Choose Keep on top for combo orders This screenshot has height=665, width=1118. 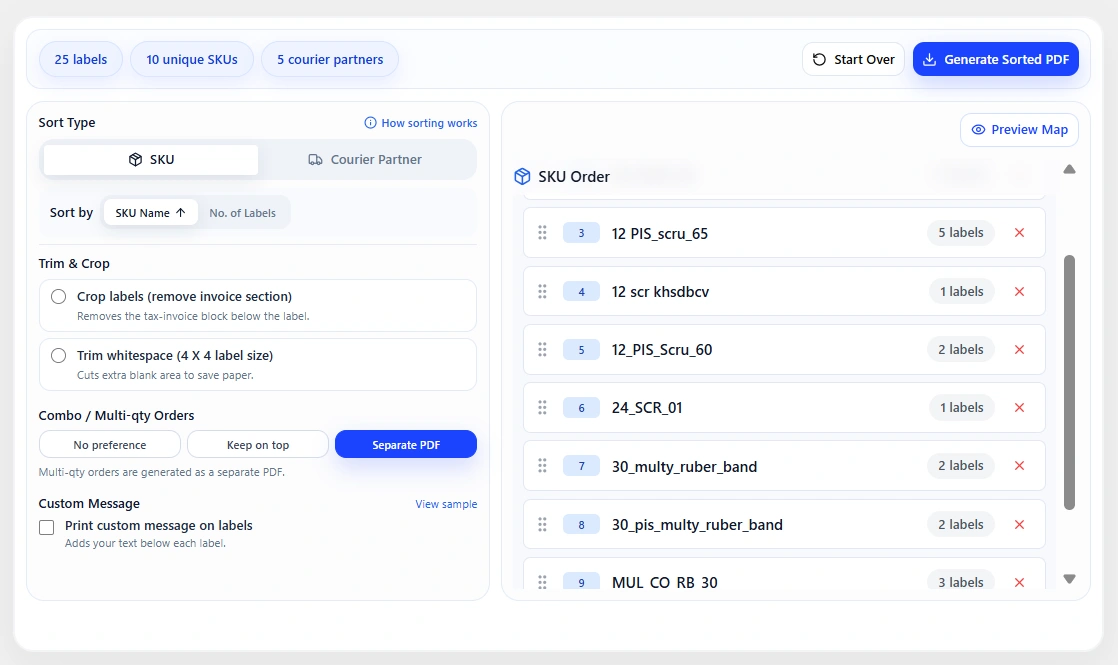click(x=258, y=444)
